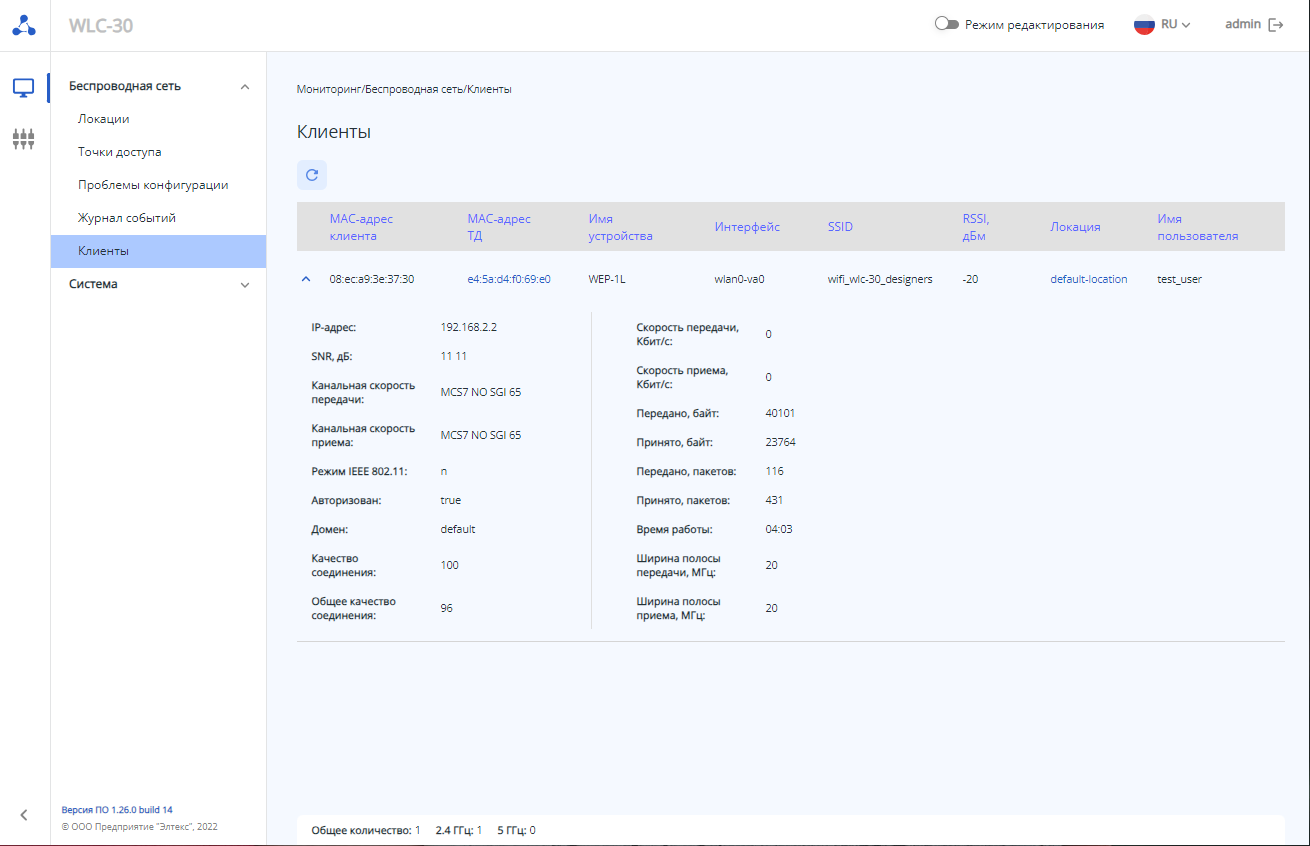Refresh the clients list
1310x846 pixels.
coord(312,175)
